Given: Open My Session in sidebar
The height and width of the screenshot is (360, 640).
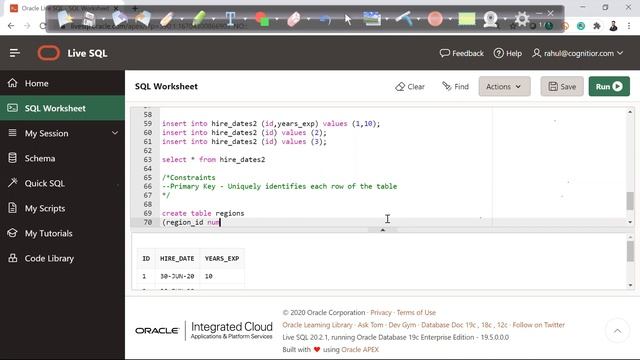Looking at the screenshot, I should click(47, 133).
